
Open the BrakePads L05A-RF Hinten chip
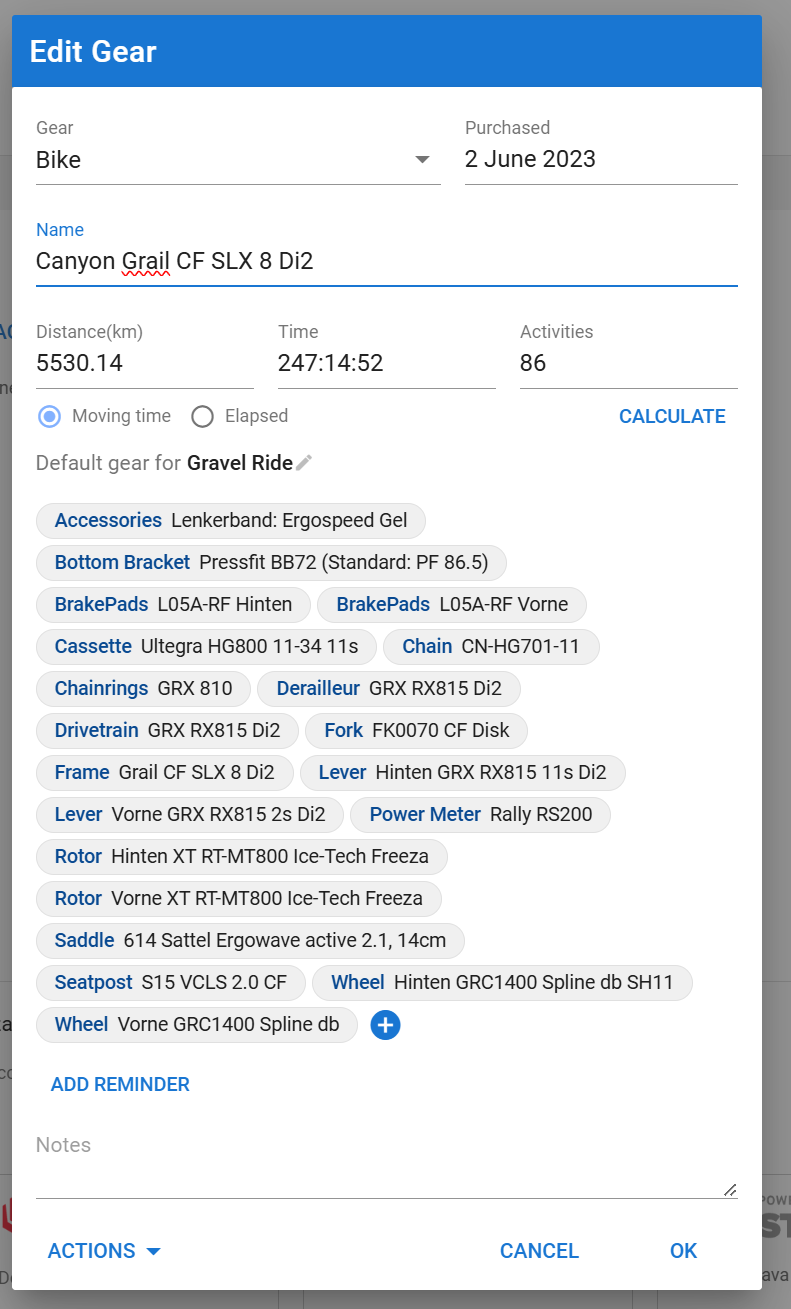point(173,605)
